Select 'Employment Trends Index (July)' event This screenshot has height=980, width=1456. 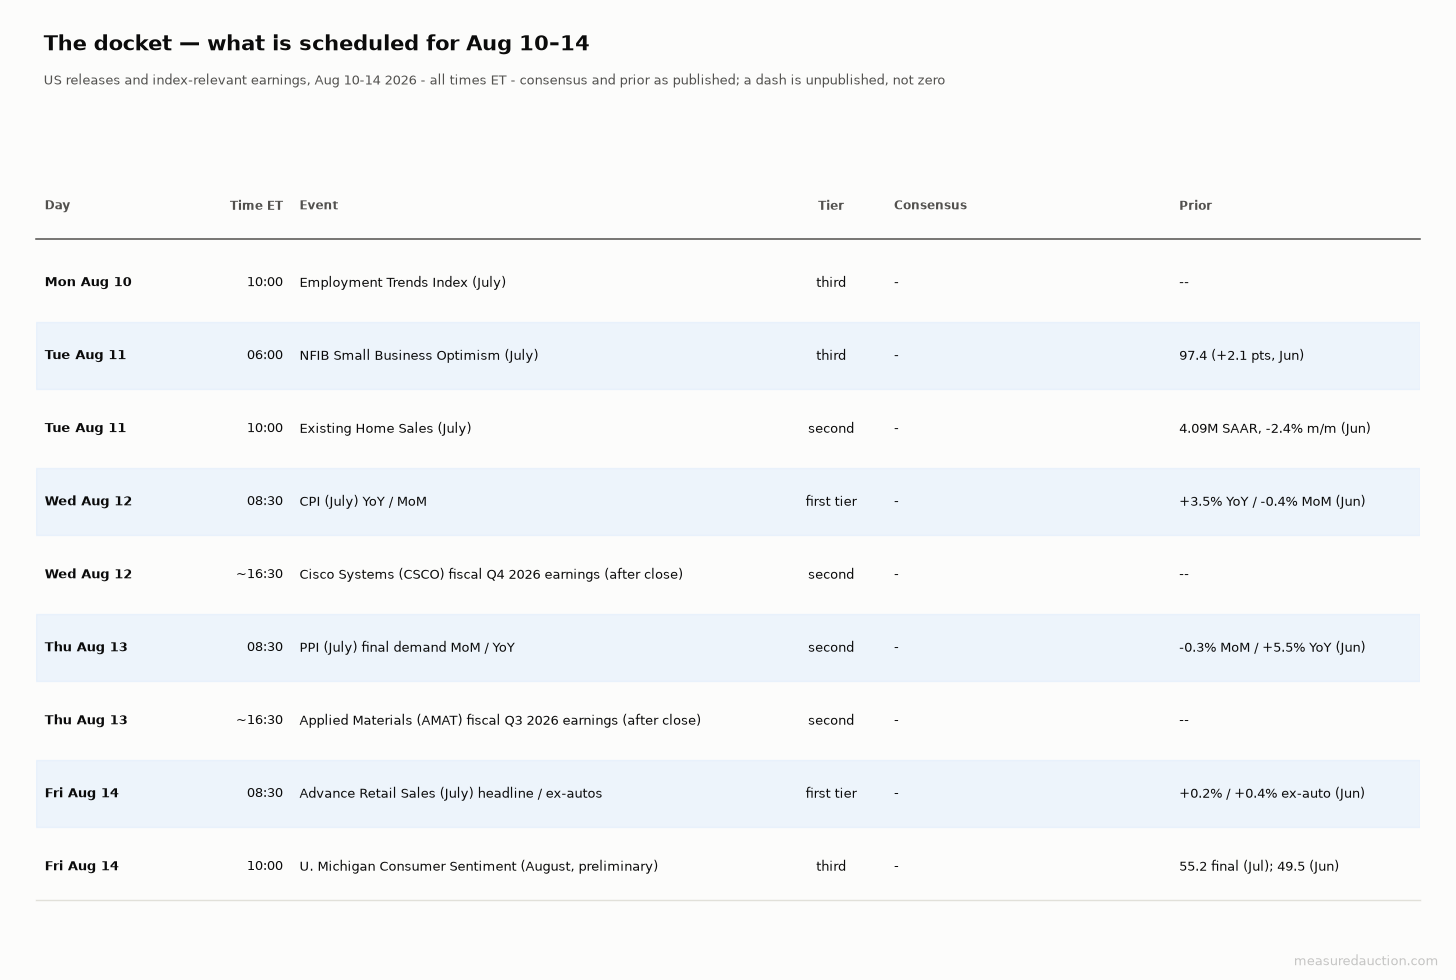(402, 282)
